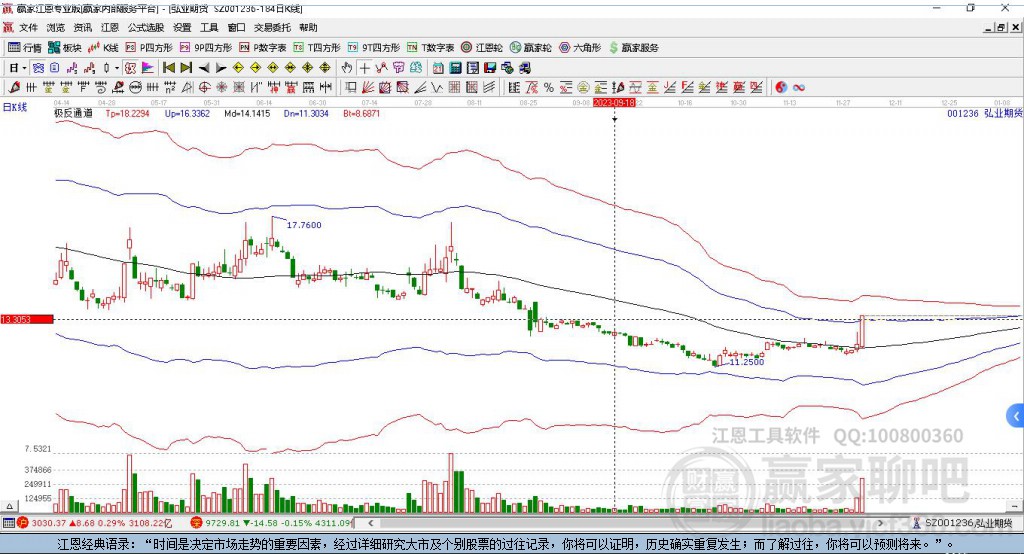Viewport: 1024px width, 554px height.
Task: Click the volume panel up-triangle button
Action: pyautogui.click(x=10, y=506)
